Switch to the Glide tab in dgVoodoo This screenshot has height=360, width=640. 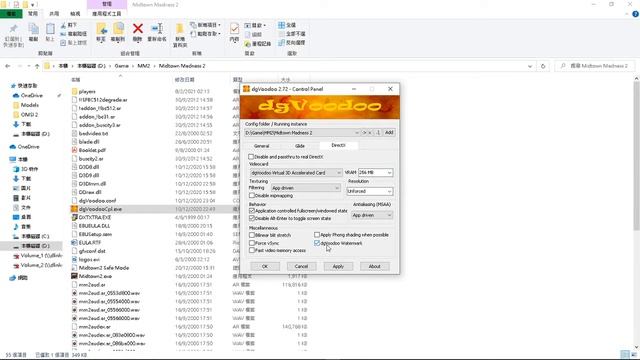coord(300,146)
